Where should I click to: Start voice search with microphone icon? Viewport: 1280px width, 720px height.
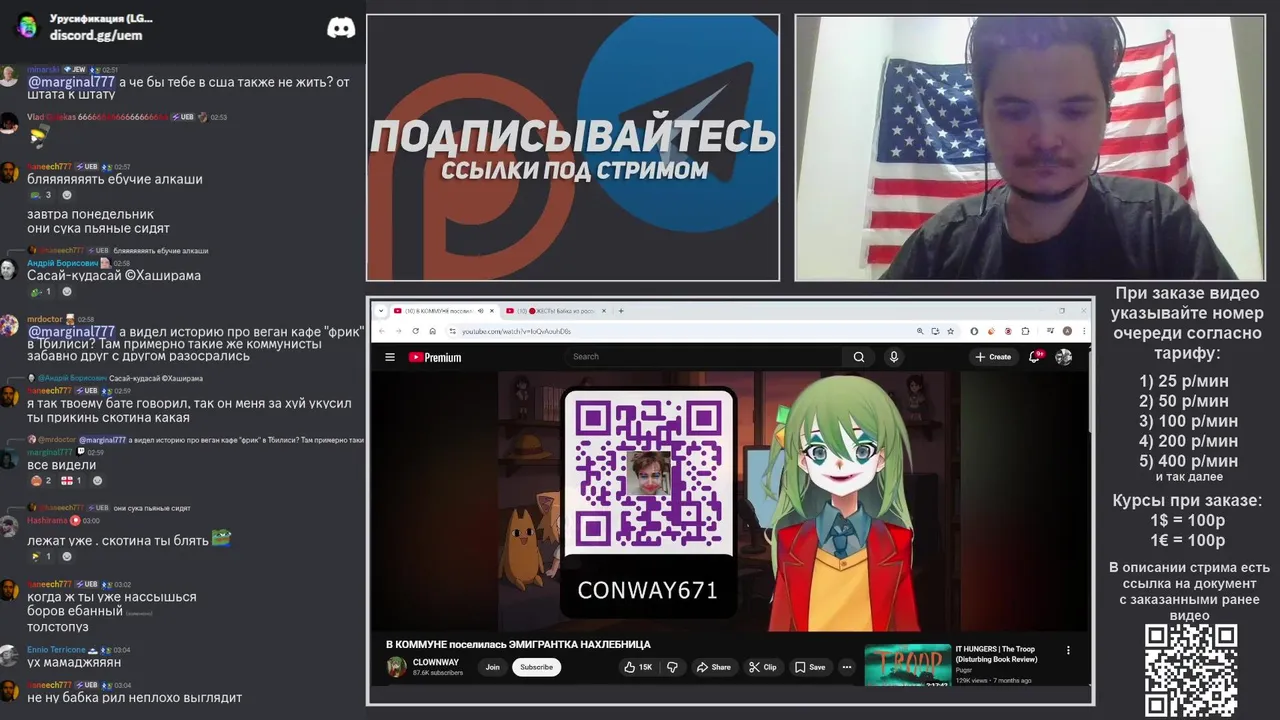tap(894, 357)
